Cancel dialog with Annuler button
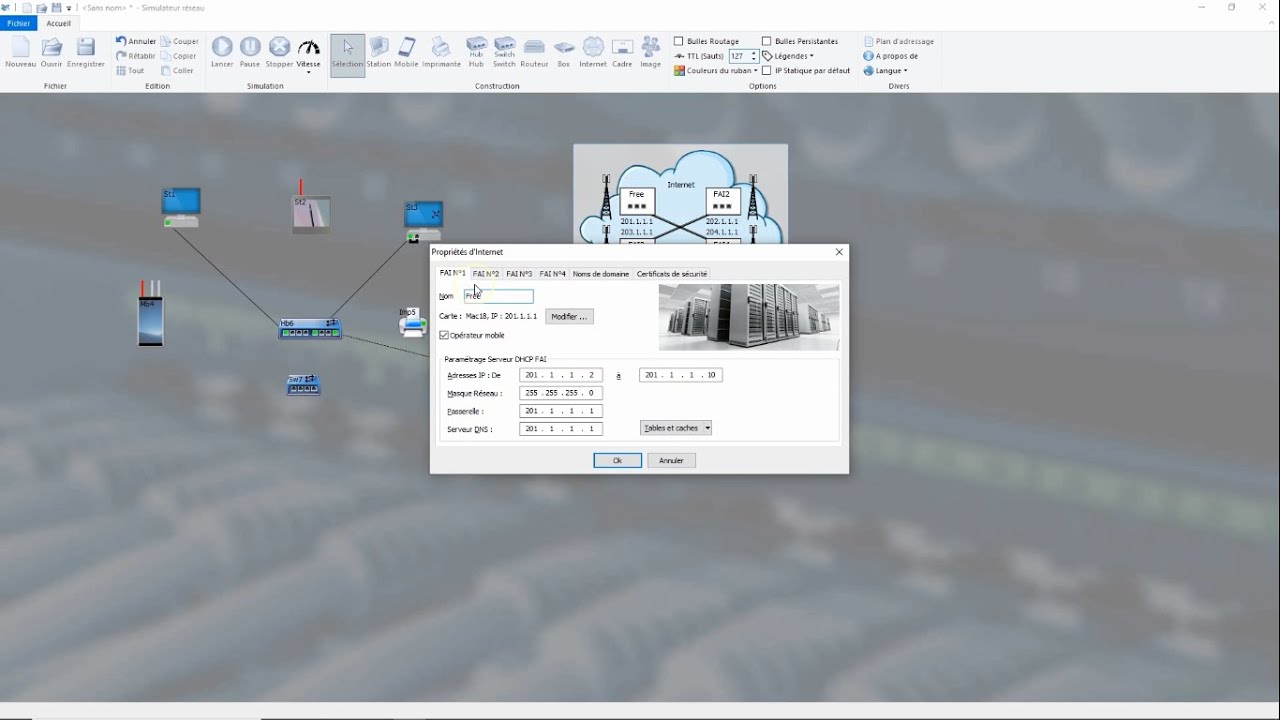Image resolution: width=1280 pixels, height=720 pixels. point(671,460)
